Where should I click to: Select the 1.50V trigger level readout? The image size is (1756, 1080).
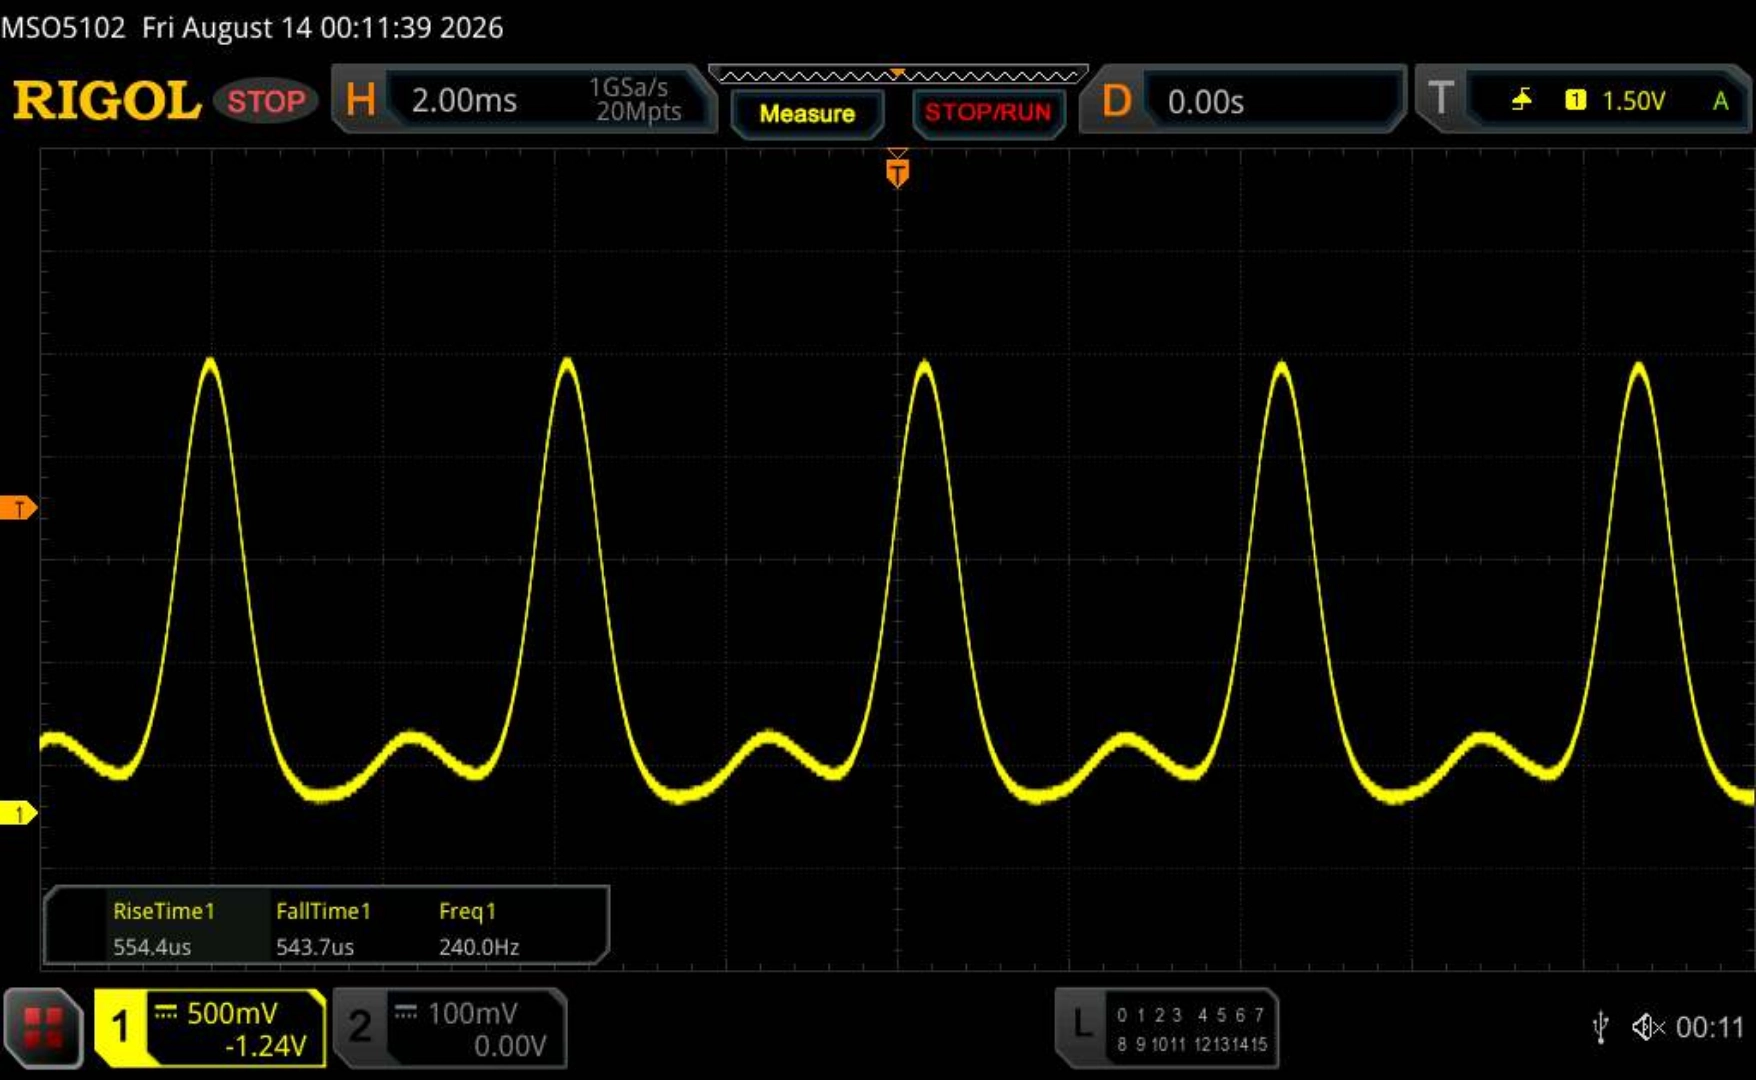point(1633,100)
